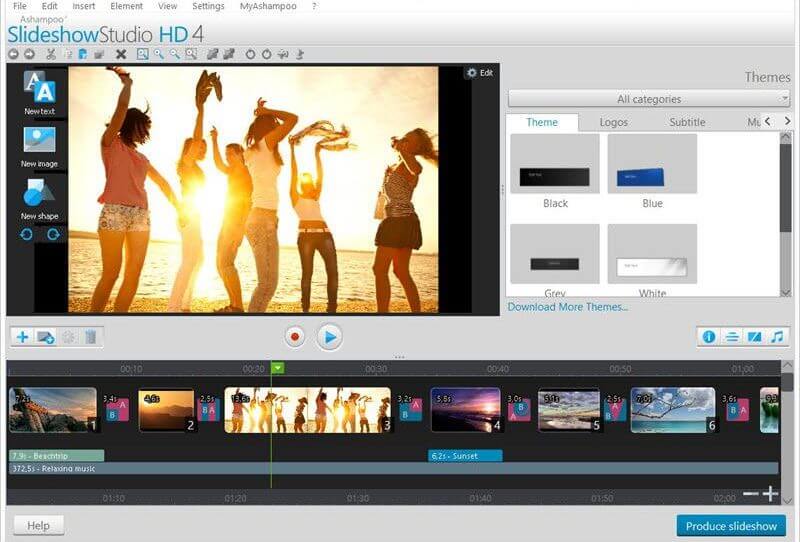800x542 pixels.
Task: Open the Element menu
Action: pos(127,6)
